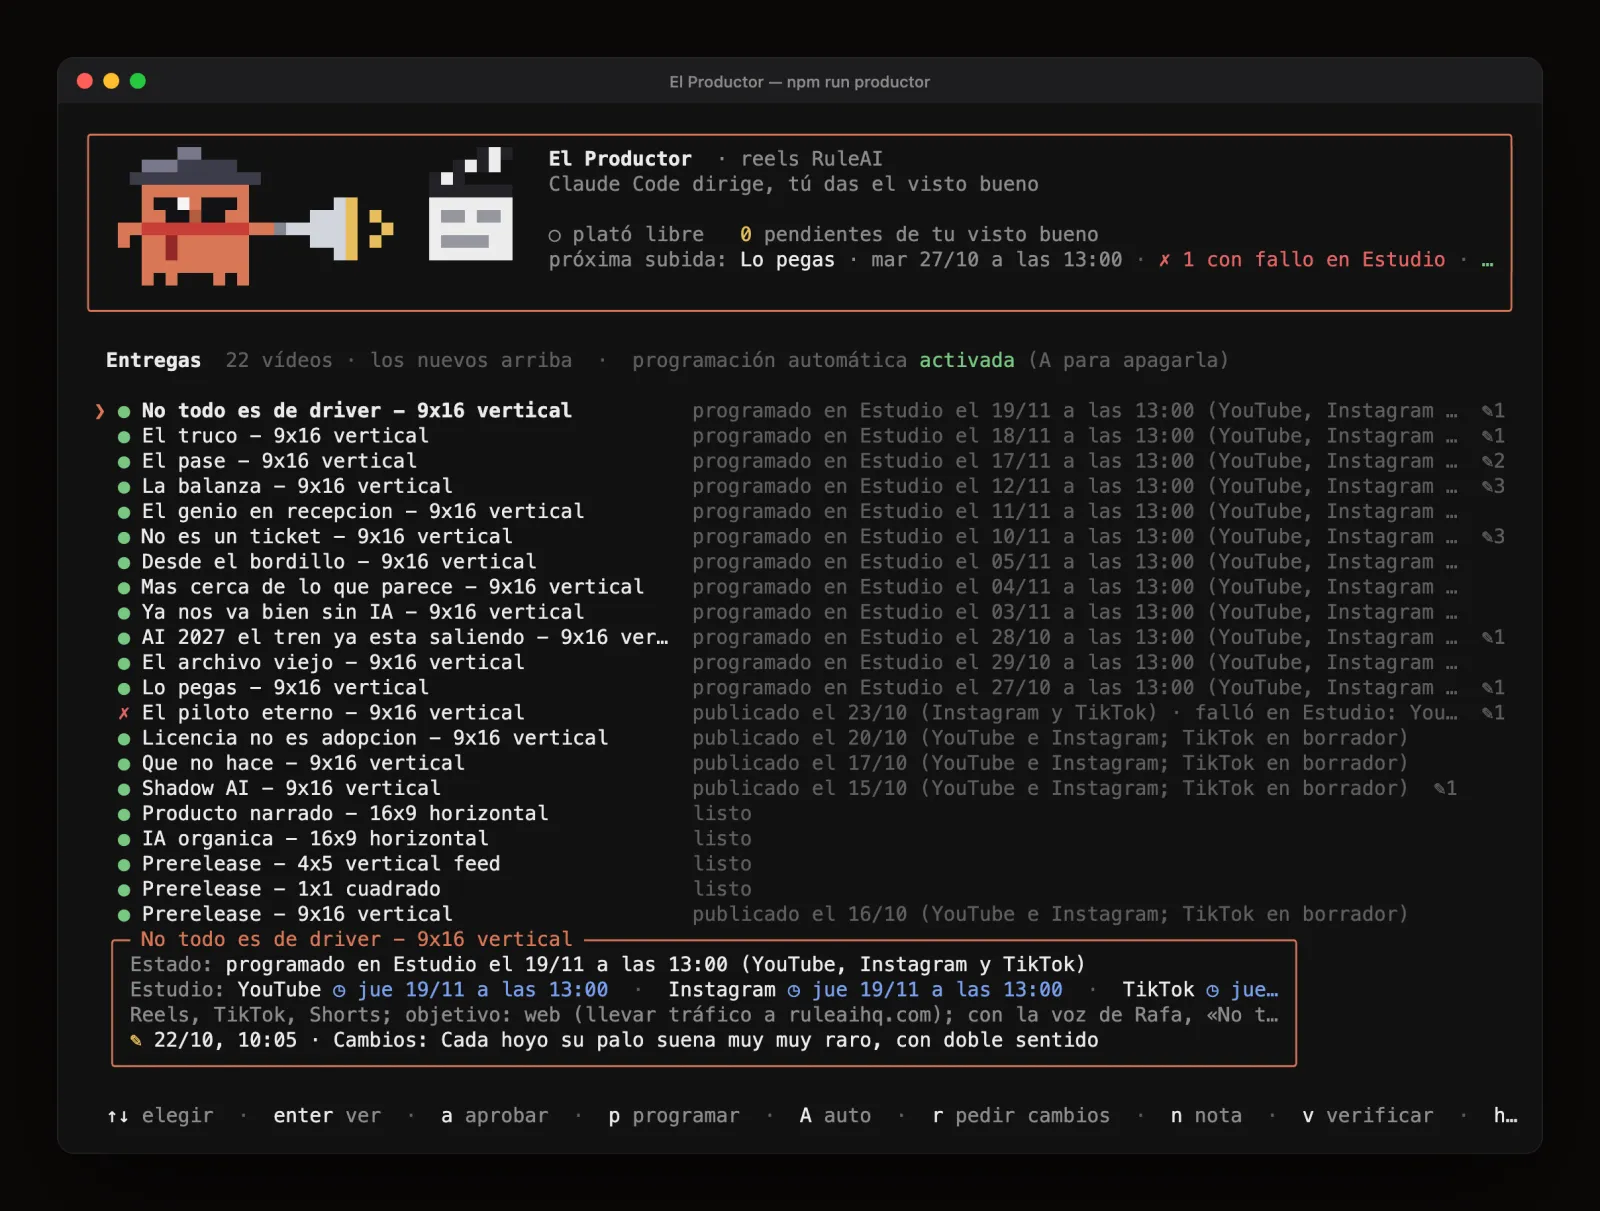This screenshot has height=1211, width=1600.
Task: Click the clock icon beside TikTok in details
Action: (x=1212, y=990)
